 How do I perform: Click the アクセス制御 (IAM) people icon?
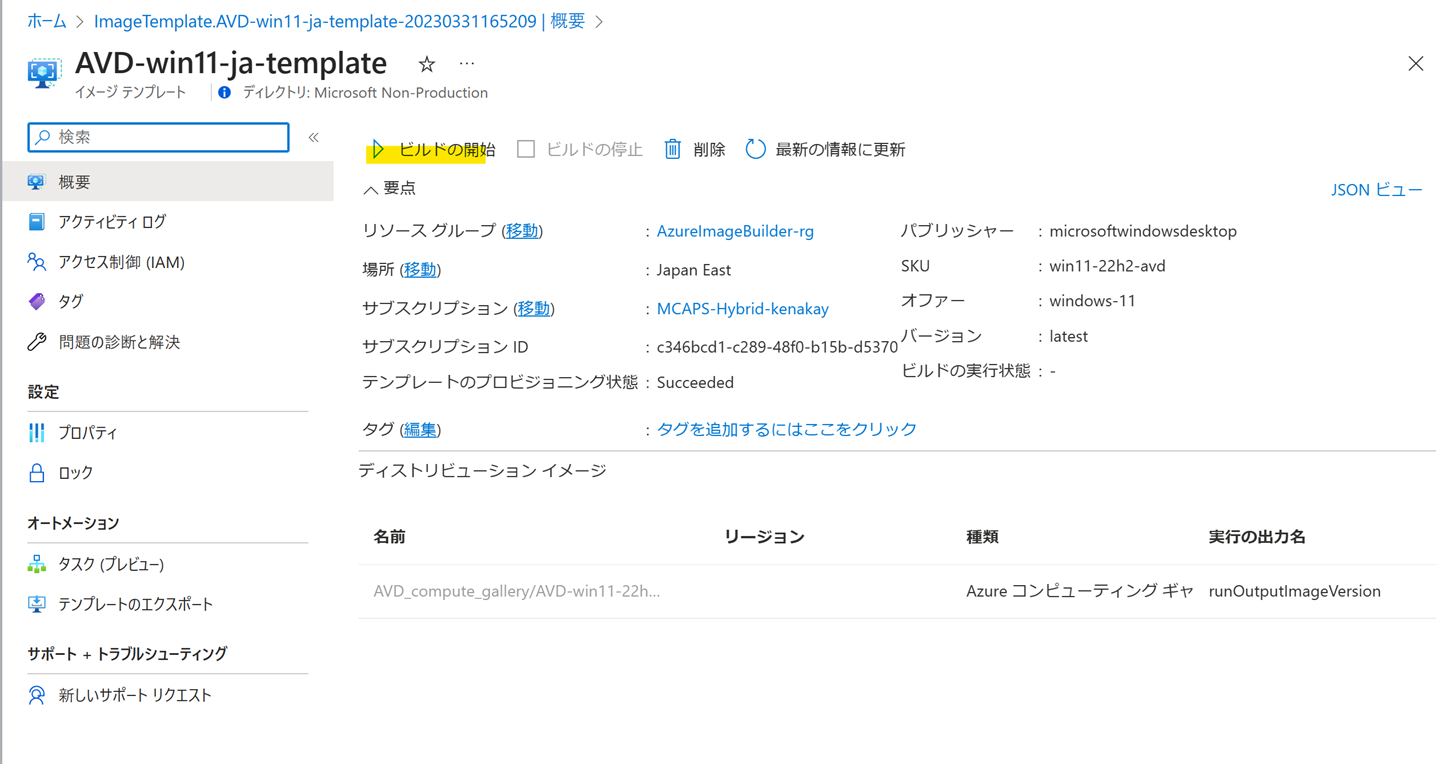pos(37,262)
